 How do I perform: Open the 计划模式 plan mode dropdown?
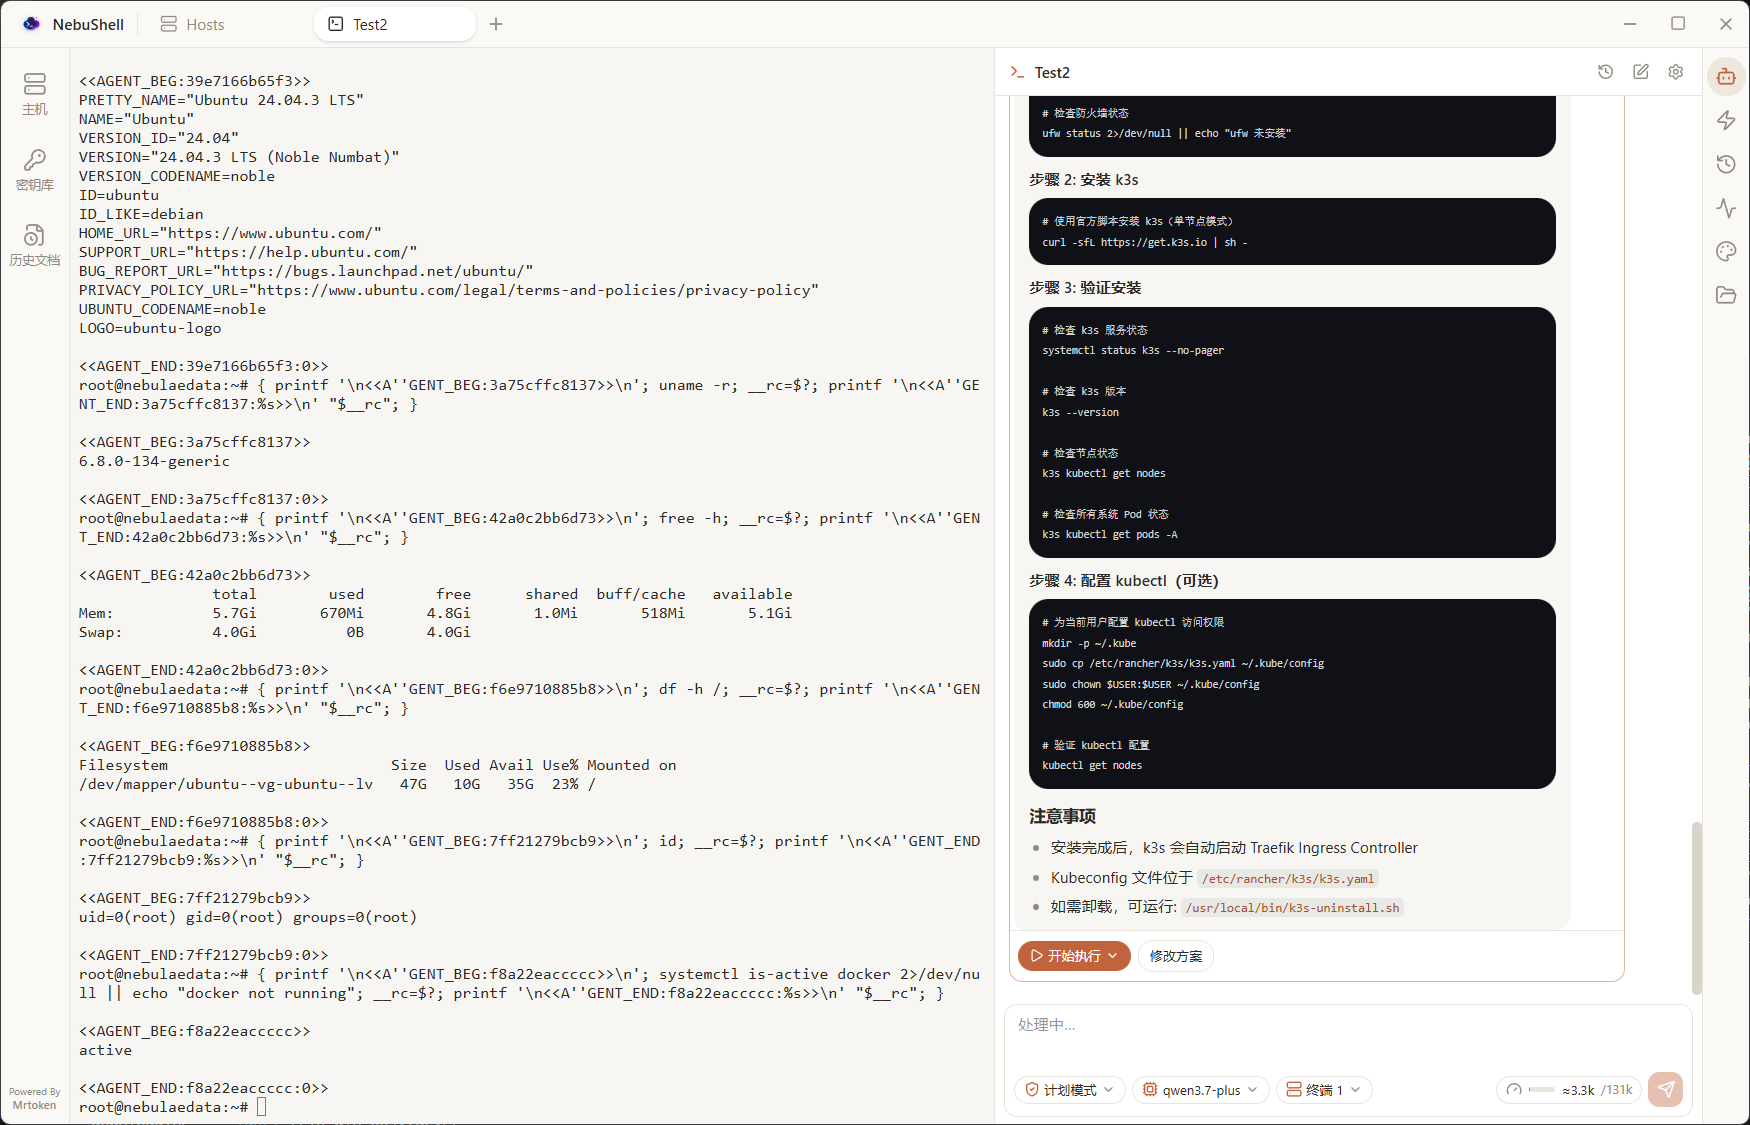tap(1070, 1090)
